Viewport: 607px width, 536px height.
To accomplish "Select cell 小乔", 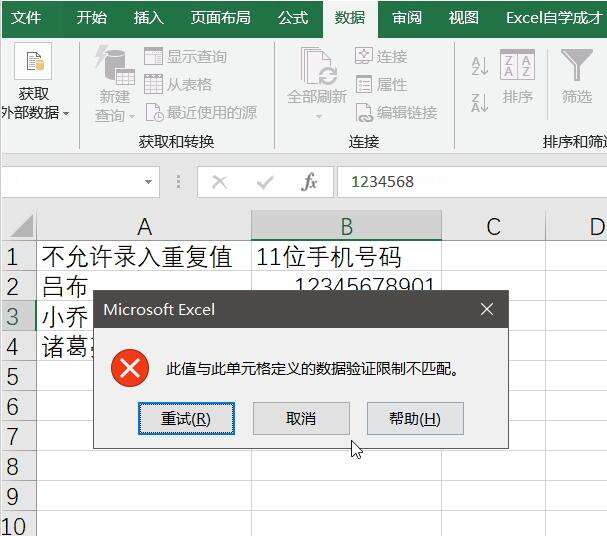I will pos(65,316).
